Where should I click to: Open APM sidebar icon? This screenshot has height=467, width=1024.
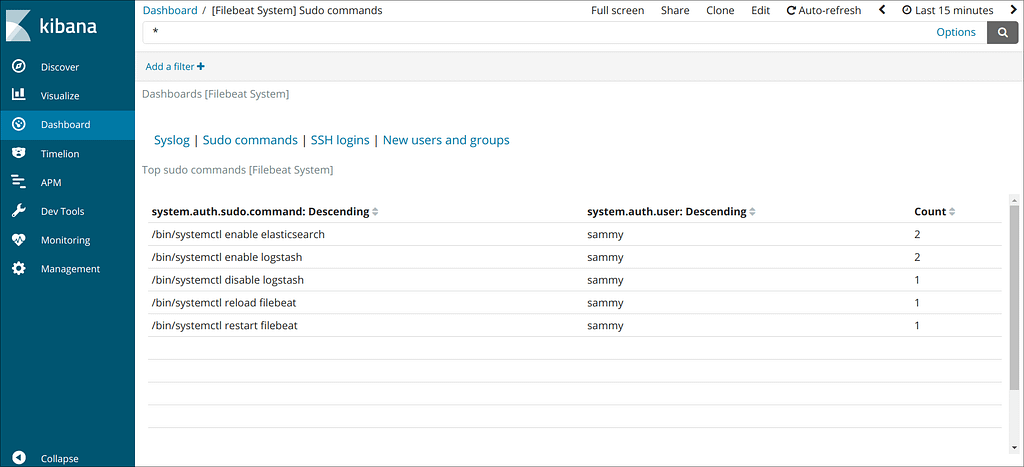point(19,182)
